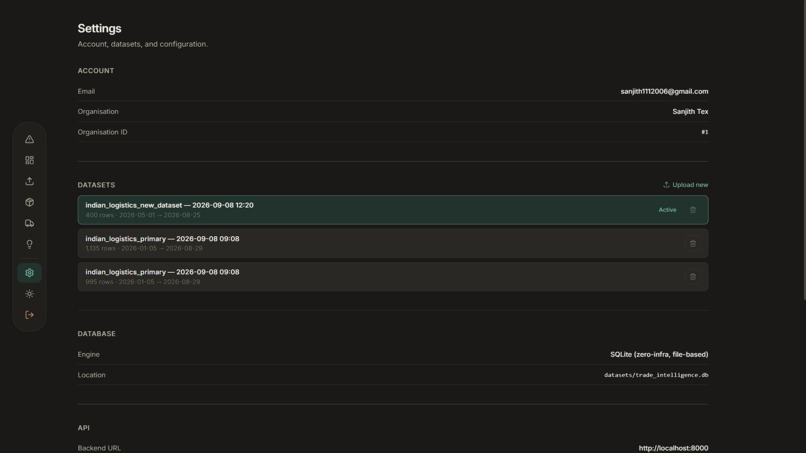Viewport: 806px width, 453px height.
Task: Delete the 1,135 rows indian_logistics_primary dataset
Action: click(692, 243)
